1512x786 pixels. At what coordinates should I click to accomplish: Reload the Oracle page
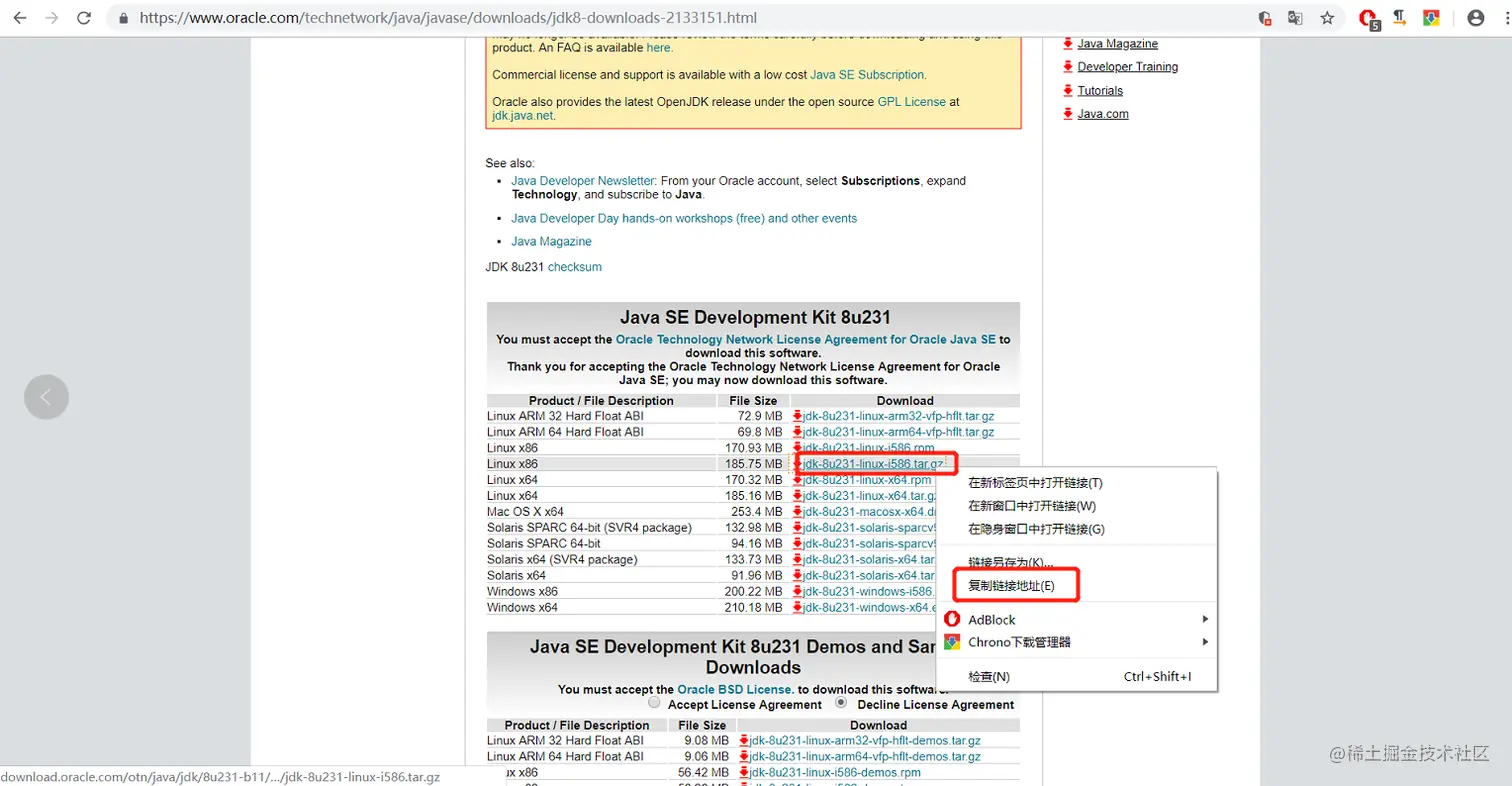[84, 18]
